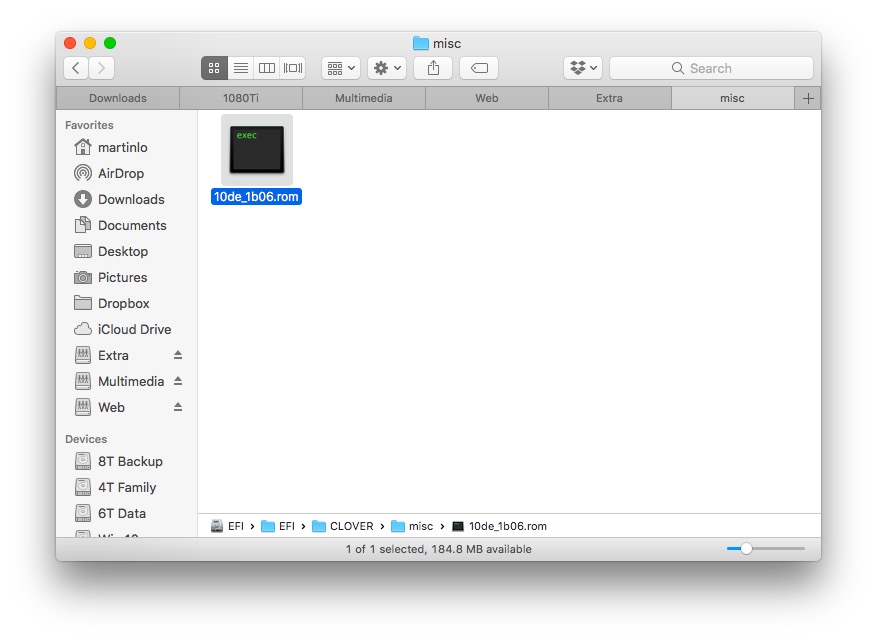Viewport: 877px width, 641px height.
Task: Zoom the Finder window with green button
Action: pos(110,43)
